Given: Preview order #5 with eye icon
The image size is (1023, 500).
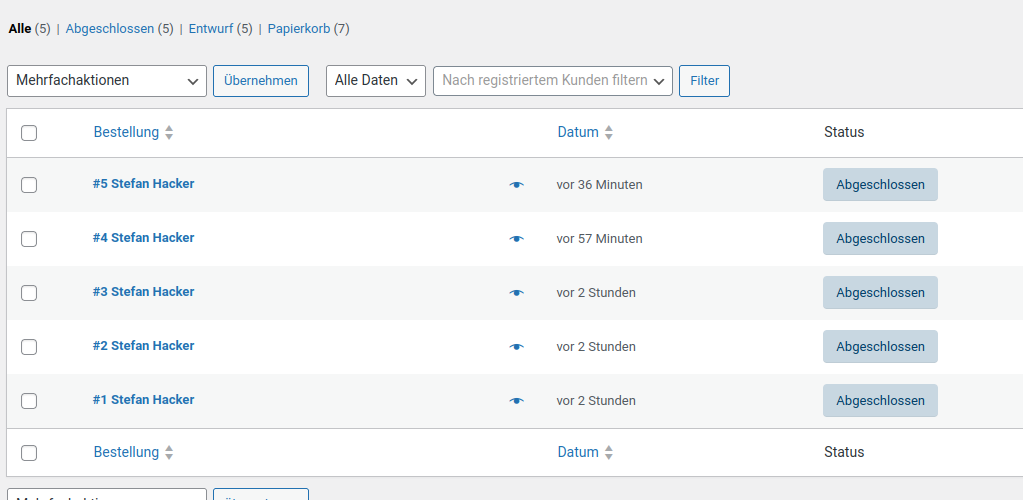Looking at the screenshot, I should tap(516, 185).
